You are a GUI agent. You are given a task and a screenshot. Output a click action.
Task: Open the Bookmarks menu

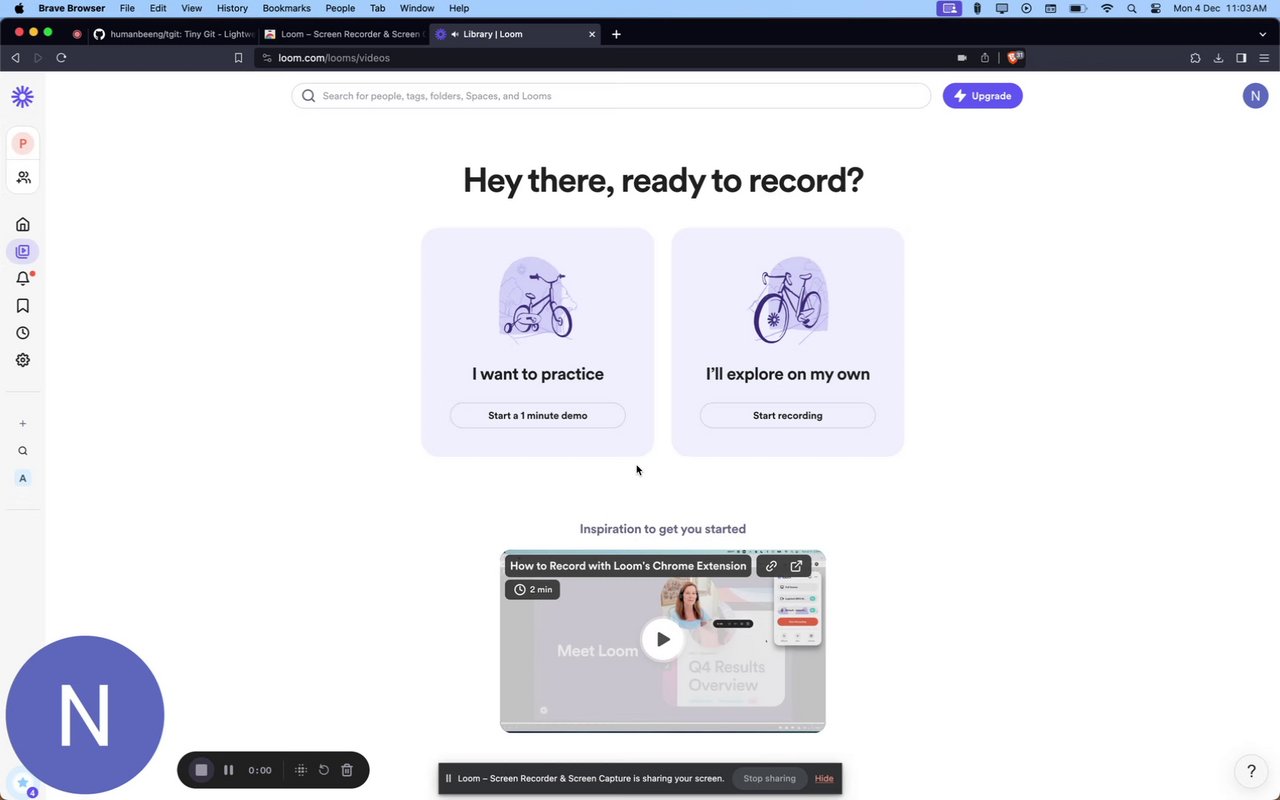click(286, 8)
